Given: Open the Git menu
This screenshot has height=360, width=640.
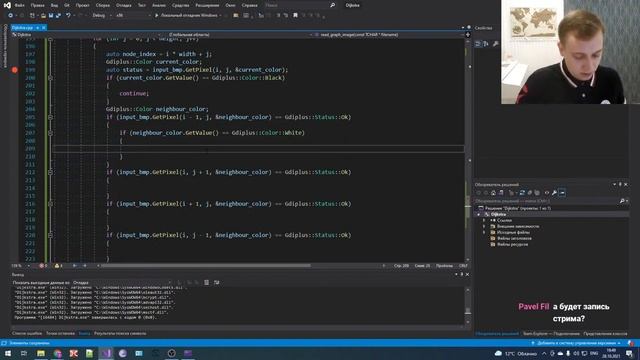Looking at the screenshot, I should (67, 5).
